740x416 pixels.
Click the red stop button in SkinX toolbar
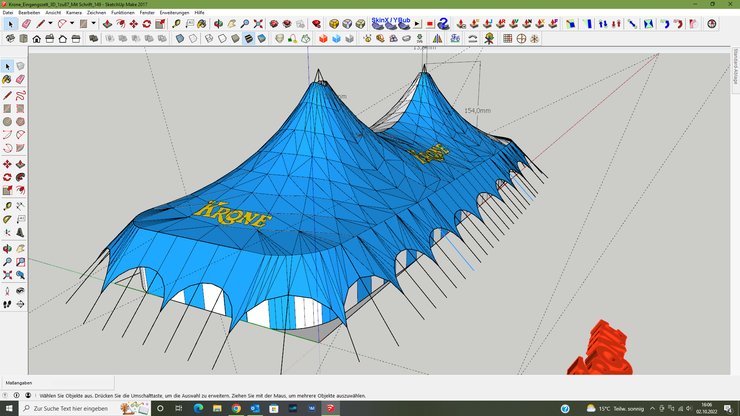click(430, 24)
